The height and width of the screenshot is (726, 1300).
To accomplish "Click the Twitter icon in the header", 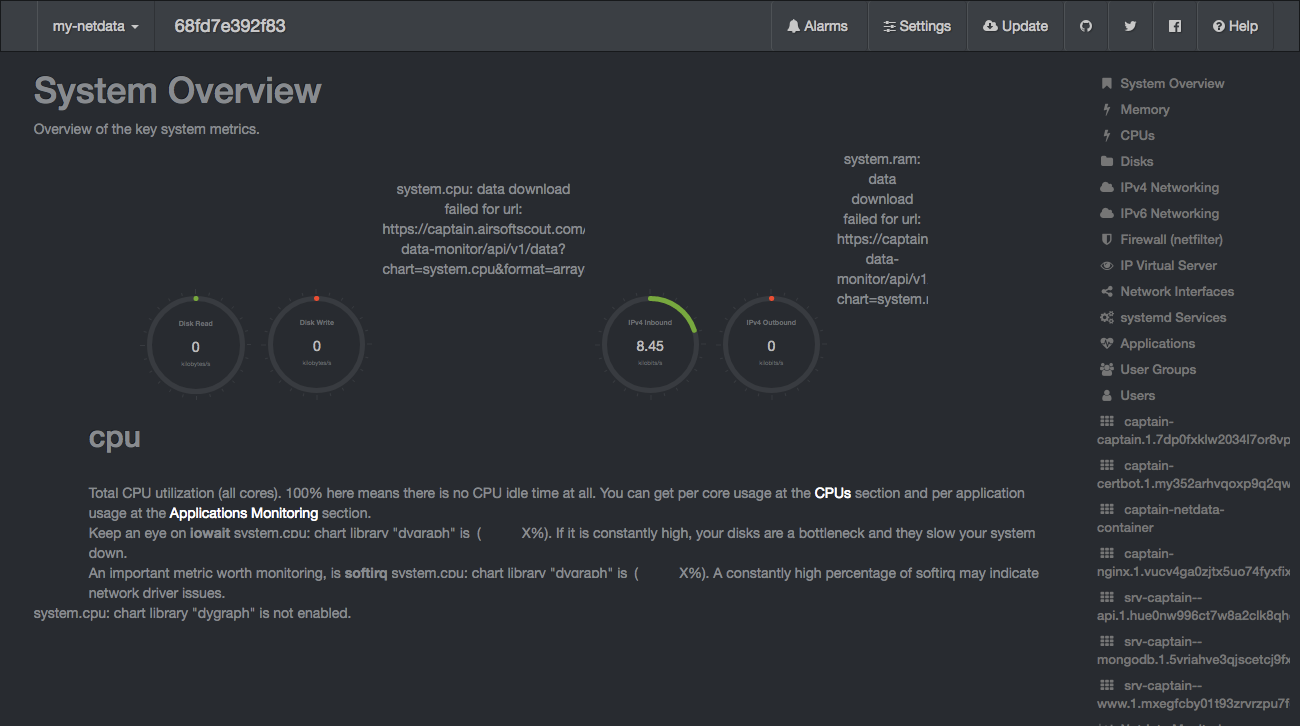I will coord(1130,25).
